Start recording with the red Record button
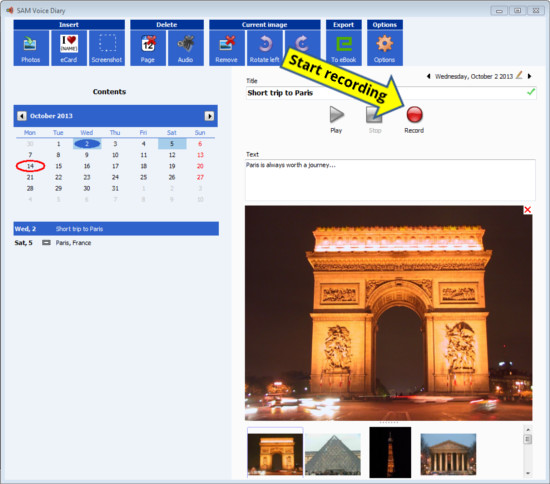The height and width of the screenshot is (484, 550). click(414, 120)
